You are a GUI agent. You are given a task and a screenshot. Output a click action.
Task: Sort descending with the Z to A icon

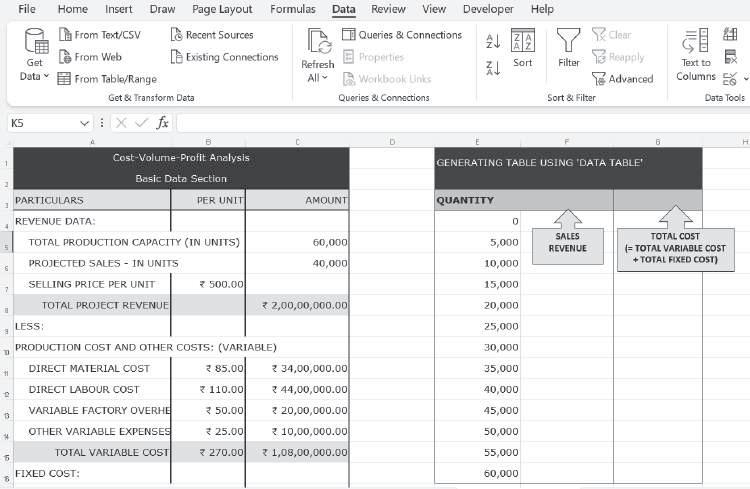(493, 68)
